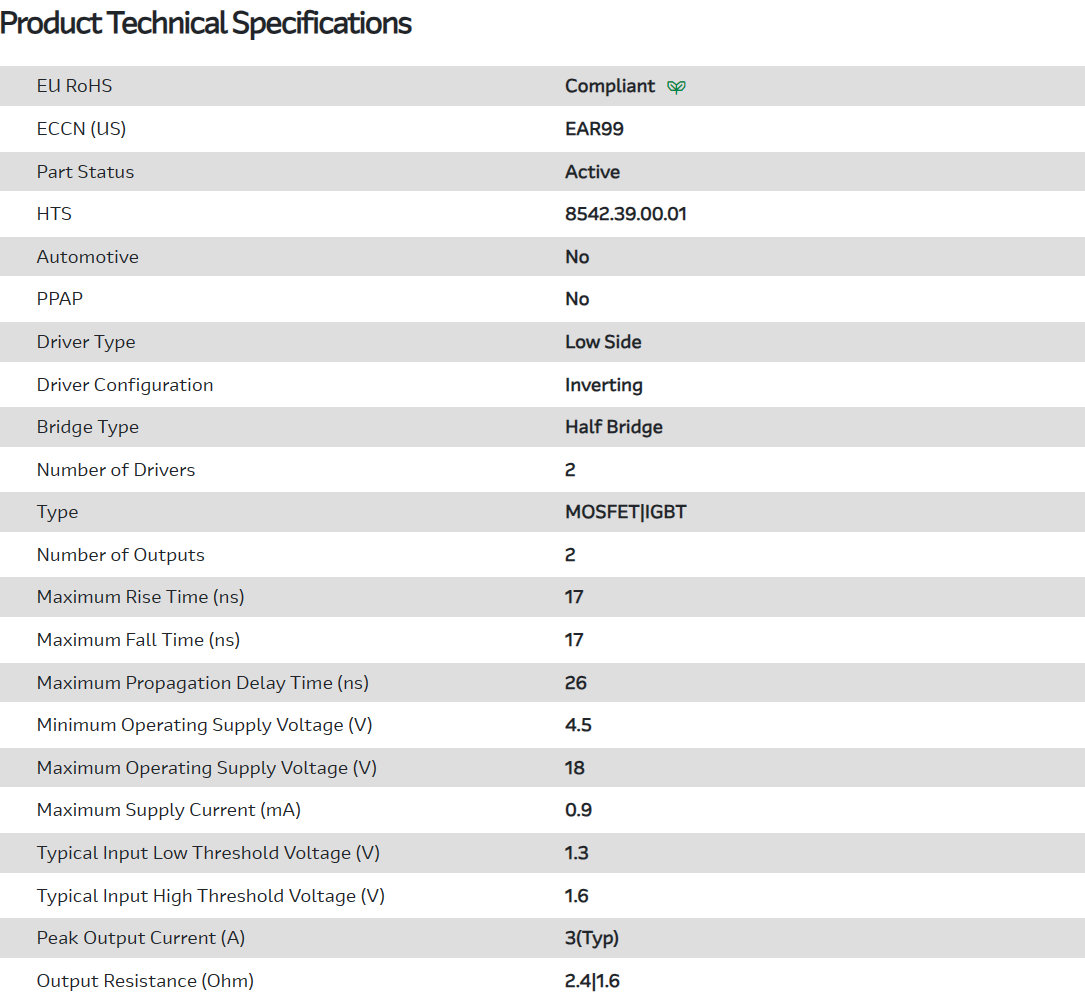The height and width of the screenshot is (999, 1085).
Task: Click the Number of Outputs label
Action: [x=120, y=555]
